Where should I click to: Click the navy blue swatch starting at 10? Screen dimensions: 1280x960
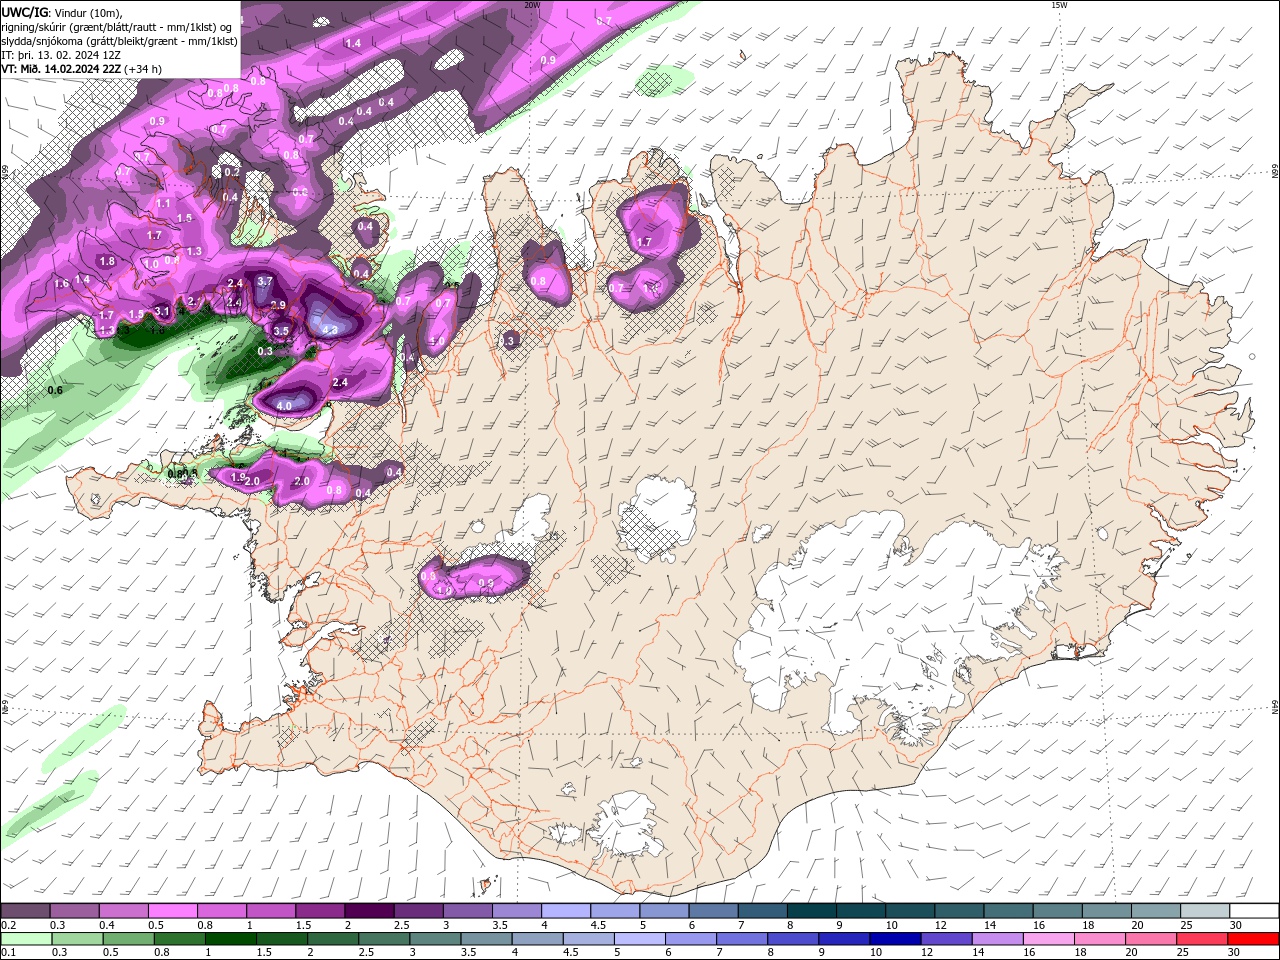[895, 939]
